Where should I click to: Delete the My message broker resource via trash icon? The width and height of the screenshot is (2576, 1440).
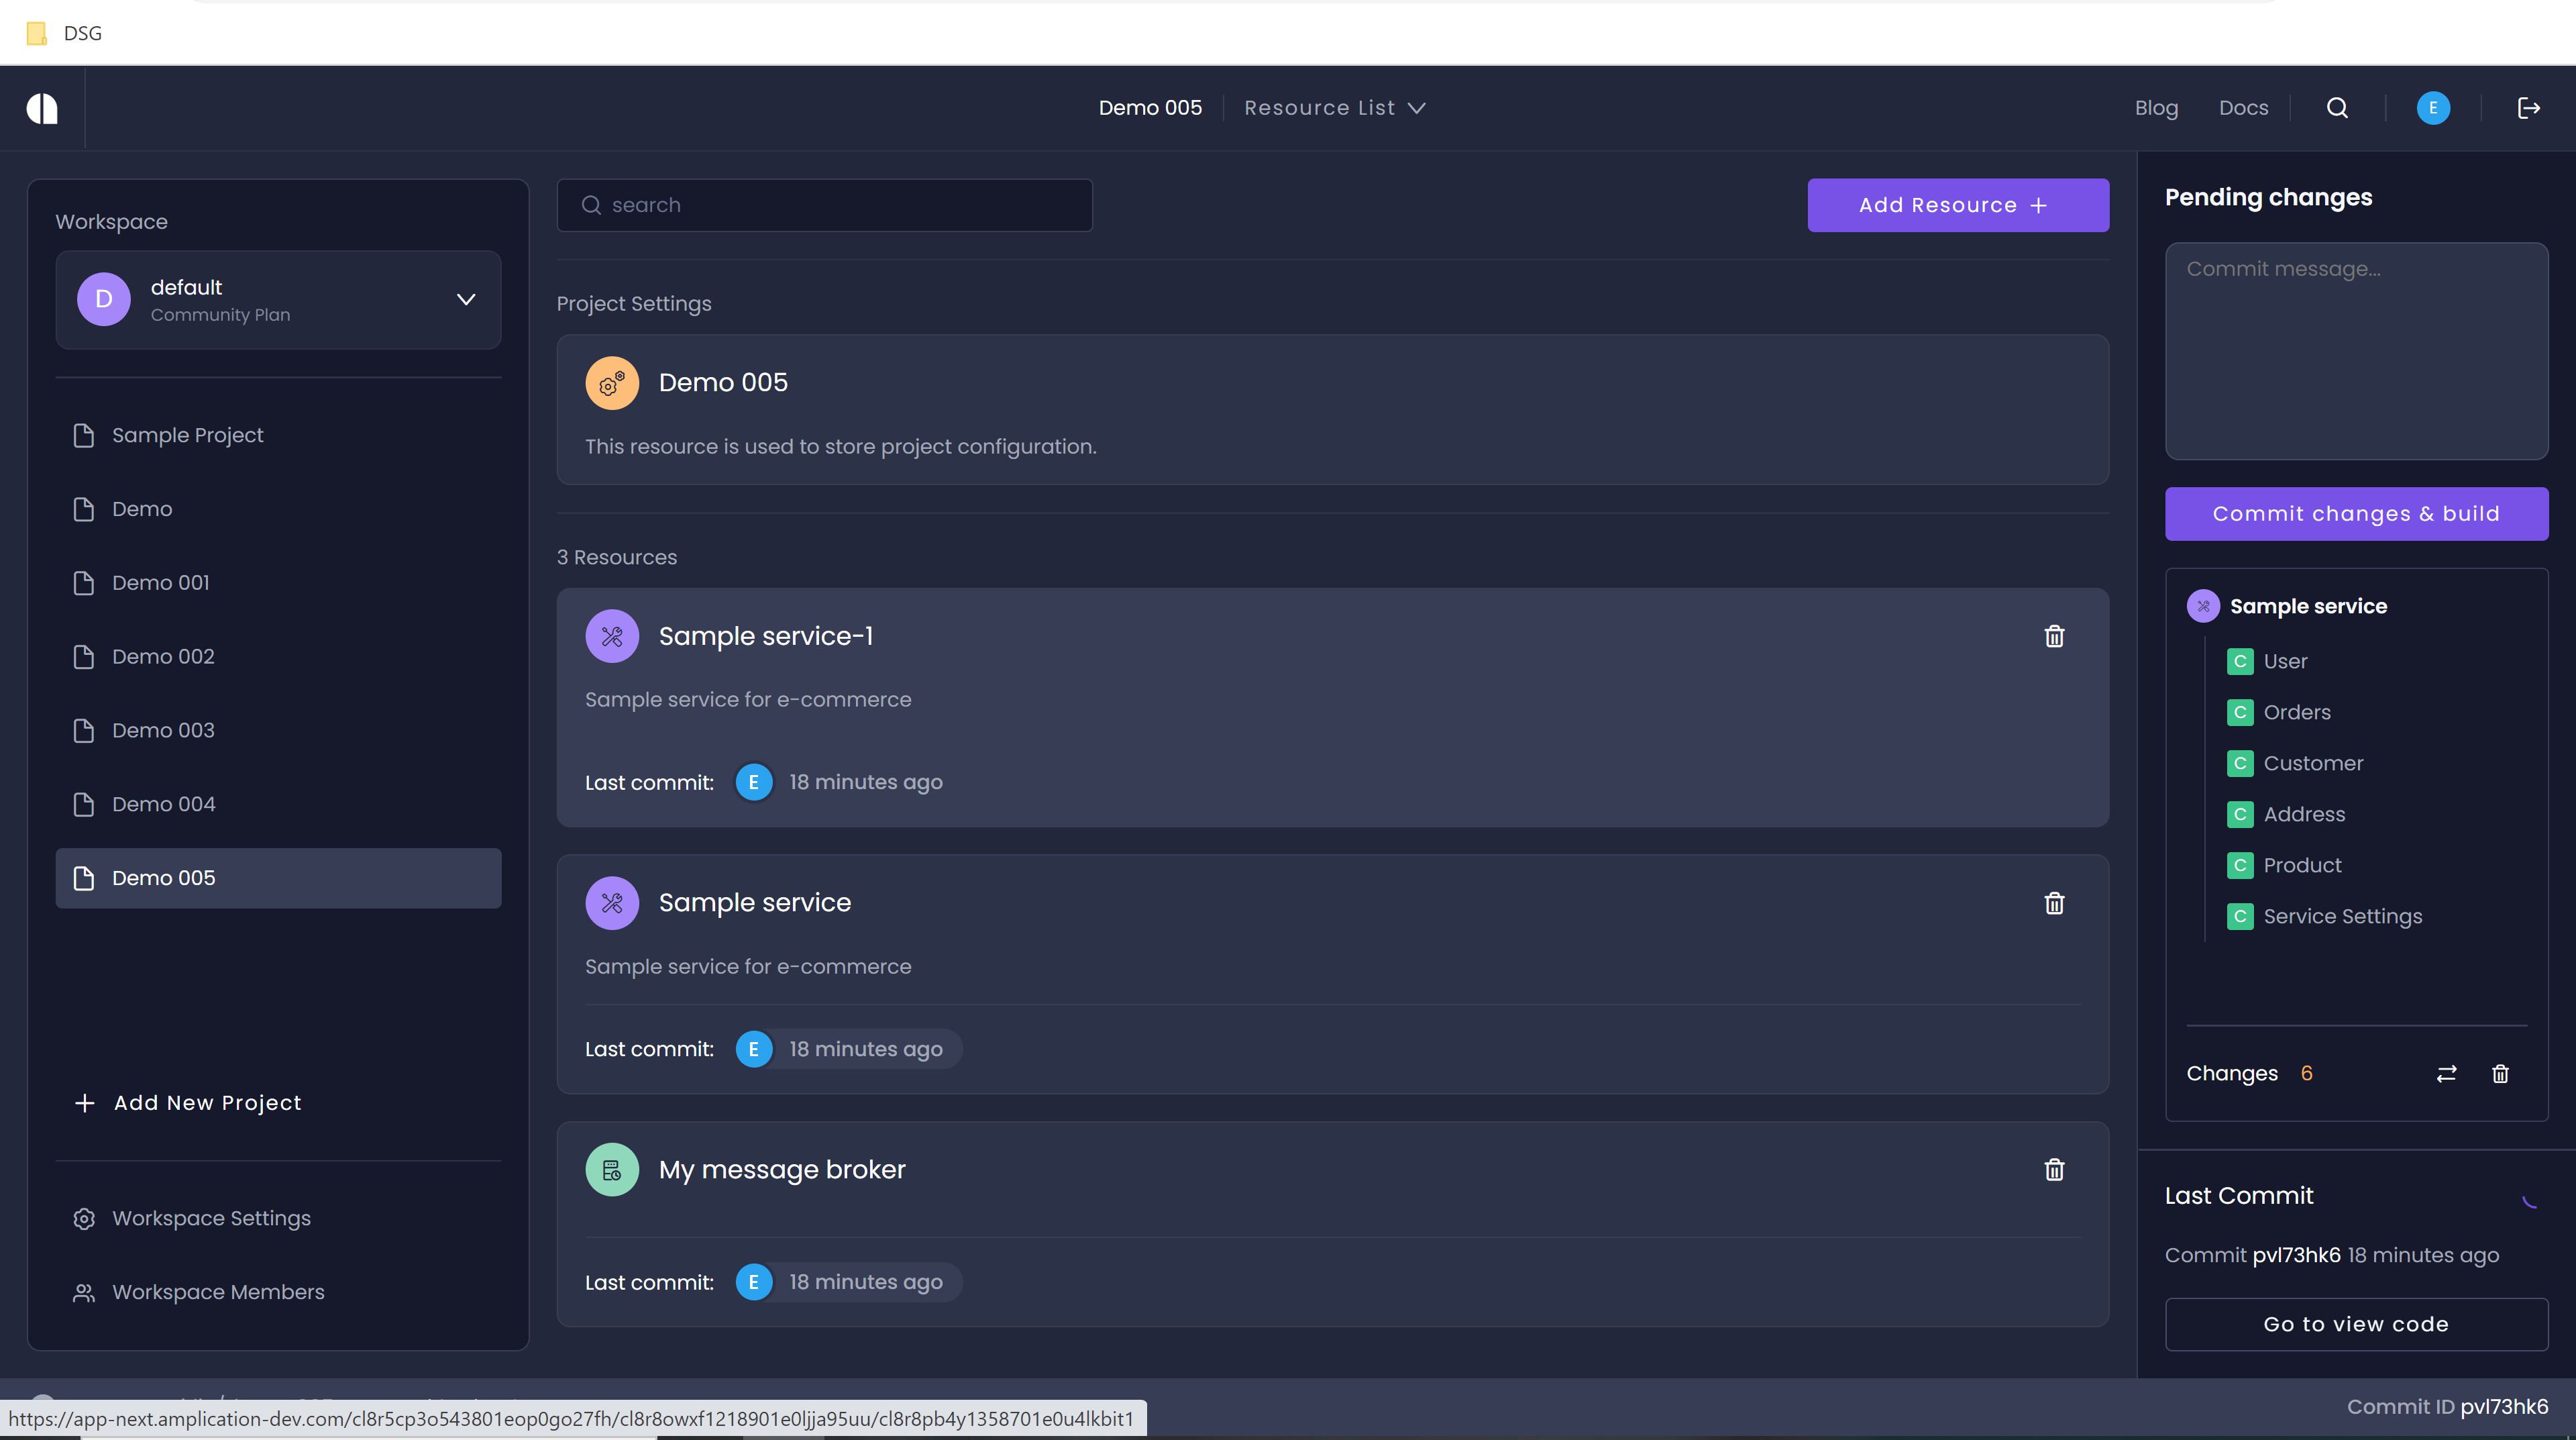coord(2054,1169)
